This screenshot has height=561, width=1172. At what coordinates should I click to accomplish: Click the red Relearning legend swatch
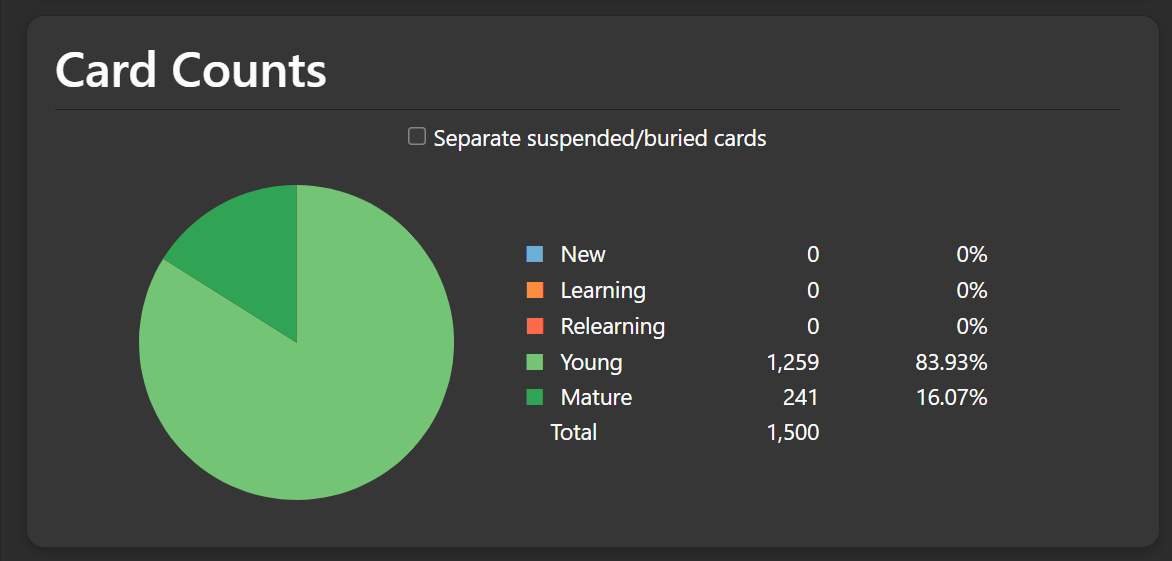point(535,326)
